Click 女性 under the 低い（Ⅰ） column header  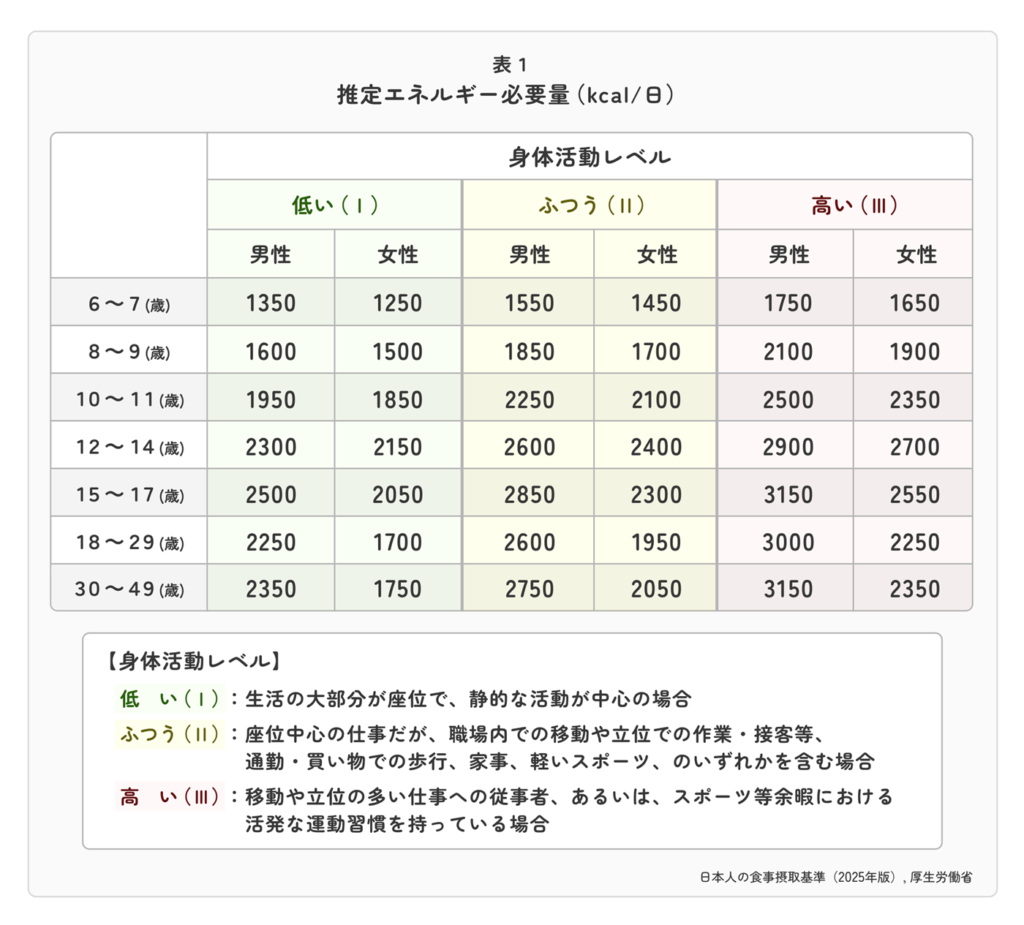click(x=398, y=254)
